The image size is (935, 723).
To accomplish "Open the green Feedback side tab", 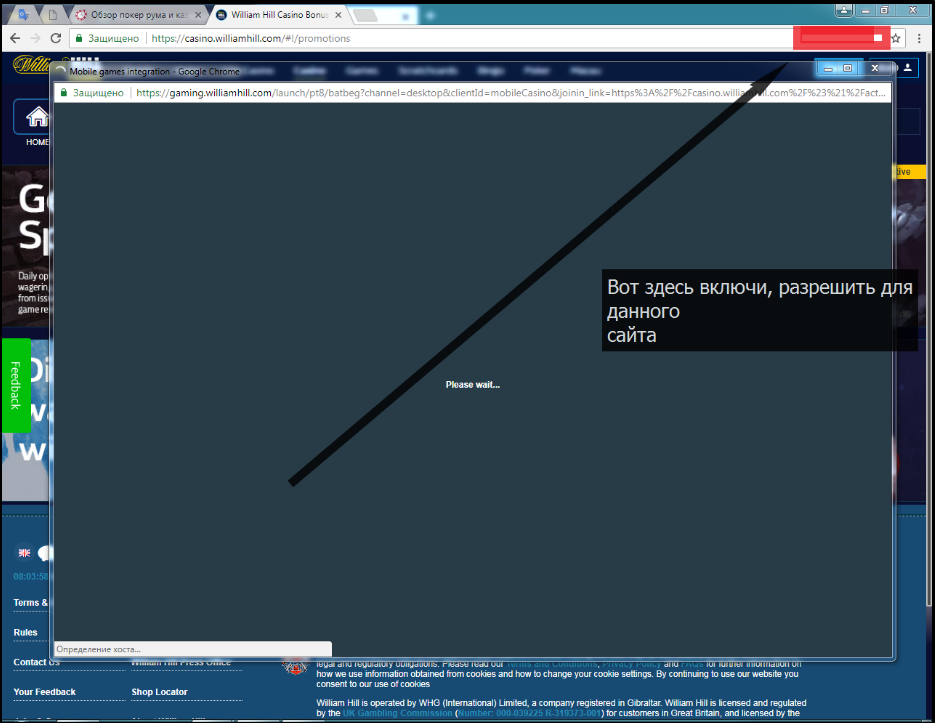I will [16, 385].
